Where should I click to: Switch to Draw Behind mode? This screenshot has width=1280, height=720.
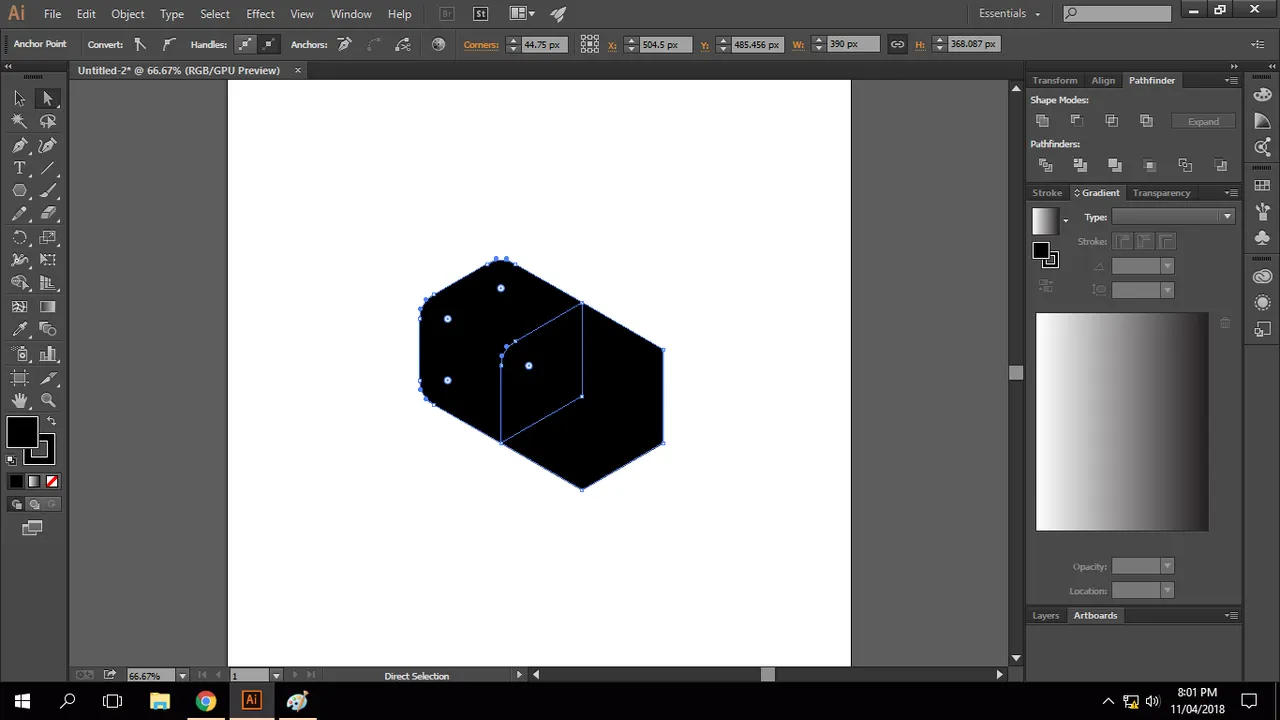[34, 505]
